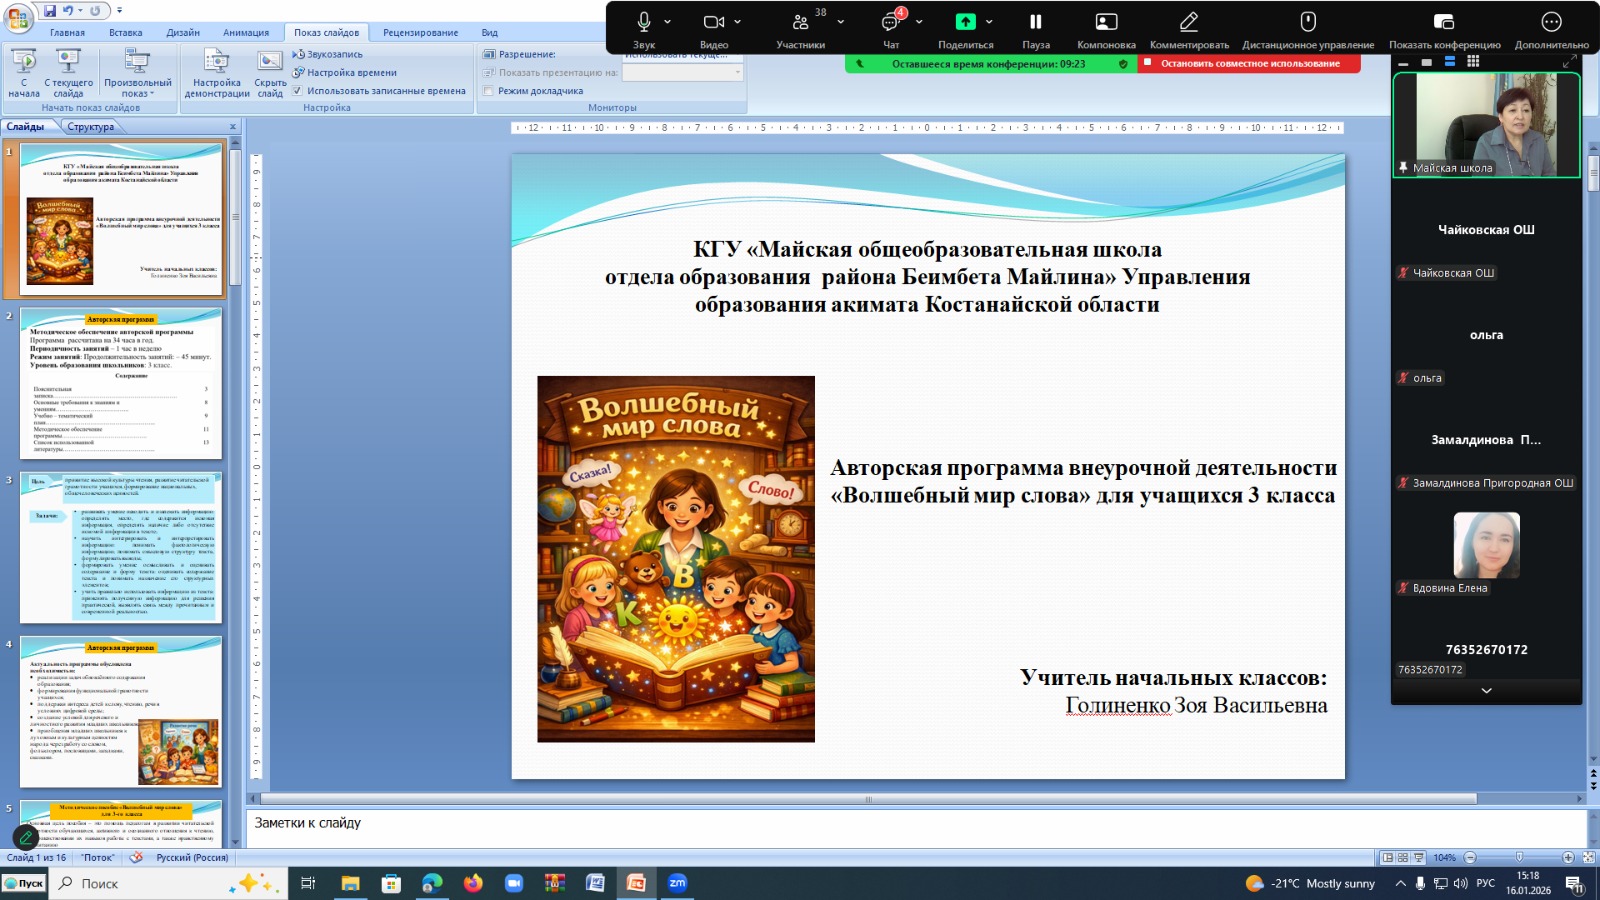This screenshot has width=1600, height=900.
Task: Switch to the 'Анимация' ribbon tab
Action: coord(246,33)
